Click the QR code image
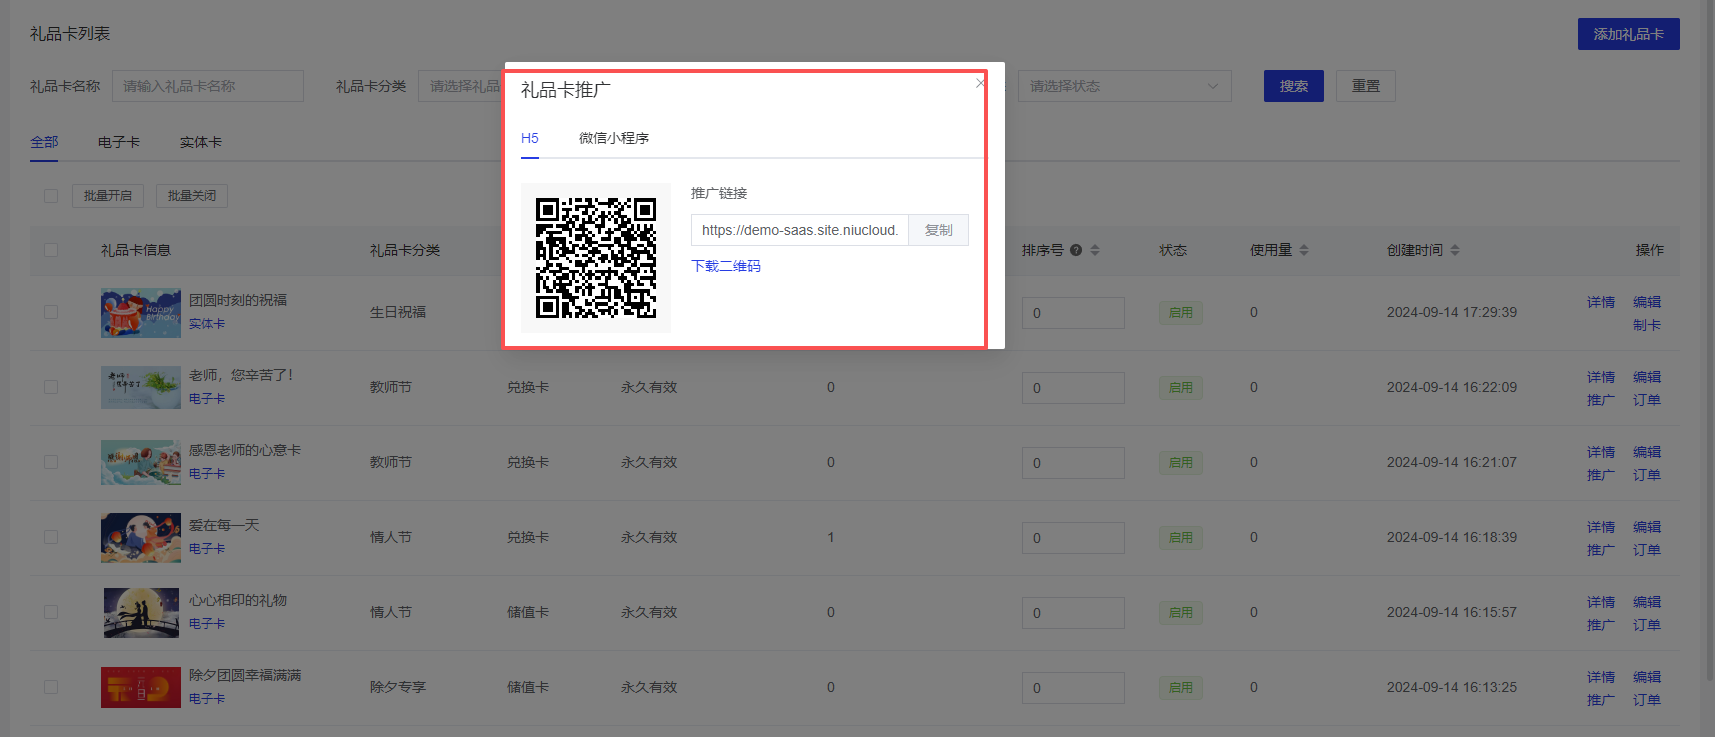Screen dimensions: 1715x737 click(595, 258)
